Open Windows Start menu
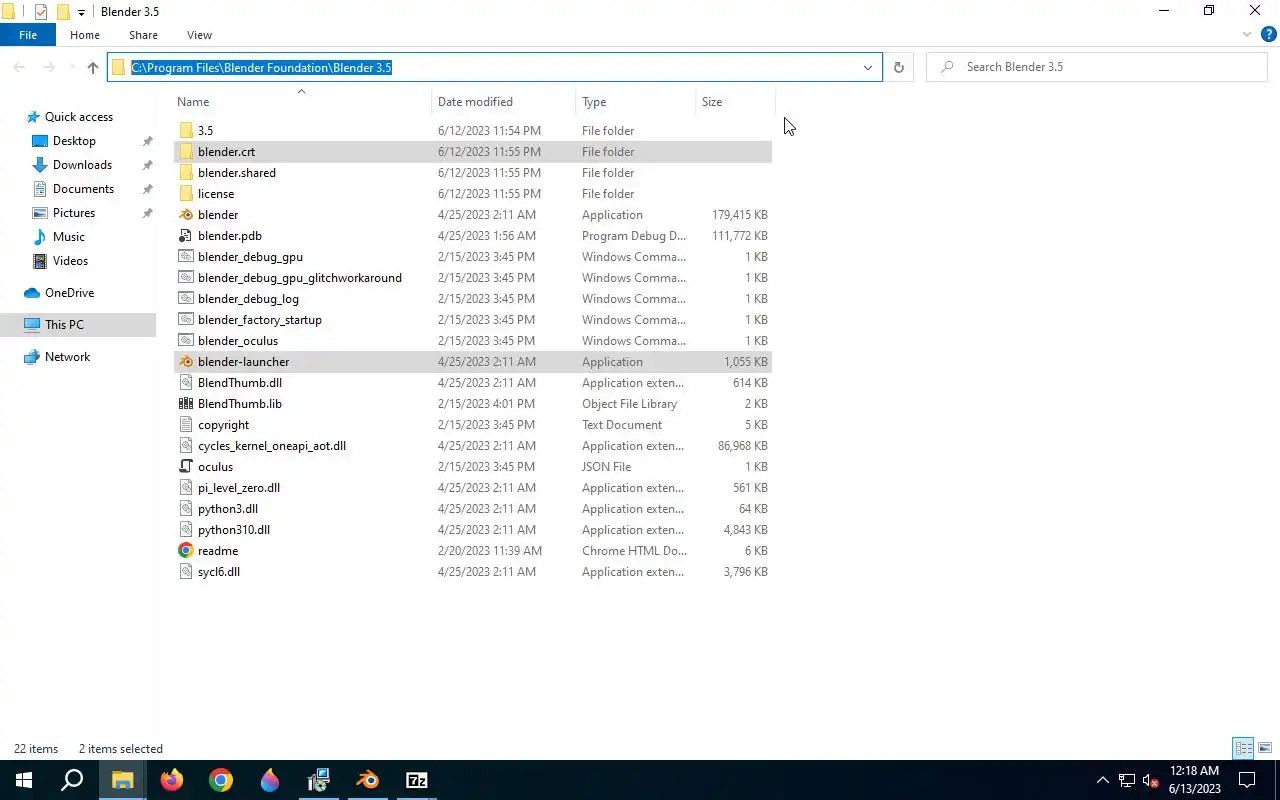Viewport: 1280px width, 800px height. coord(24,780)
